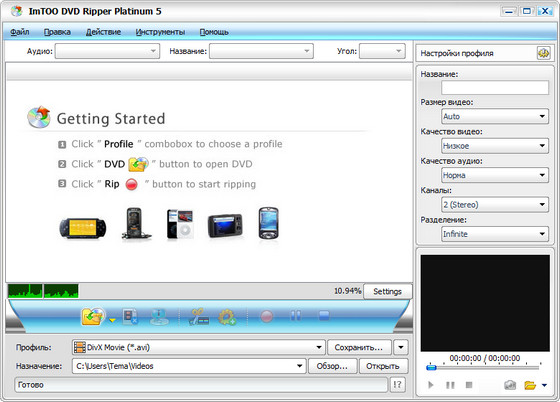
Task: Expand the Каналы 2 (Stereo) dropdown
Action: [x=495, y=205]
